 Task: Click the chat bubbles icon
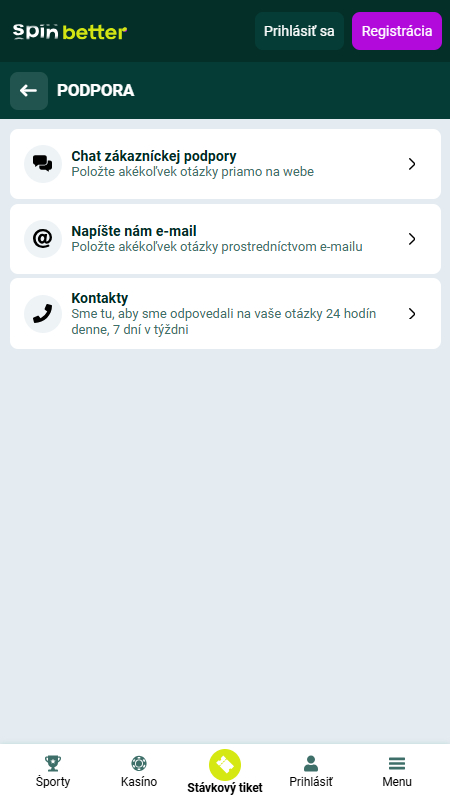43,164
